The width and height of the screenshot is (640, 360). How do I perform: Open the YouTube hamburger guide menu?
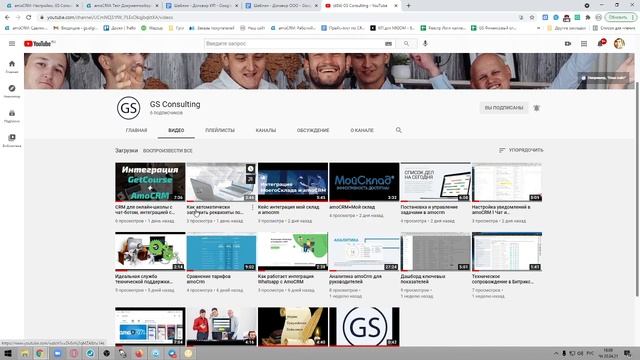pyautogui.click(x=12, y=44)
